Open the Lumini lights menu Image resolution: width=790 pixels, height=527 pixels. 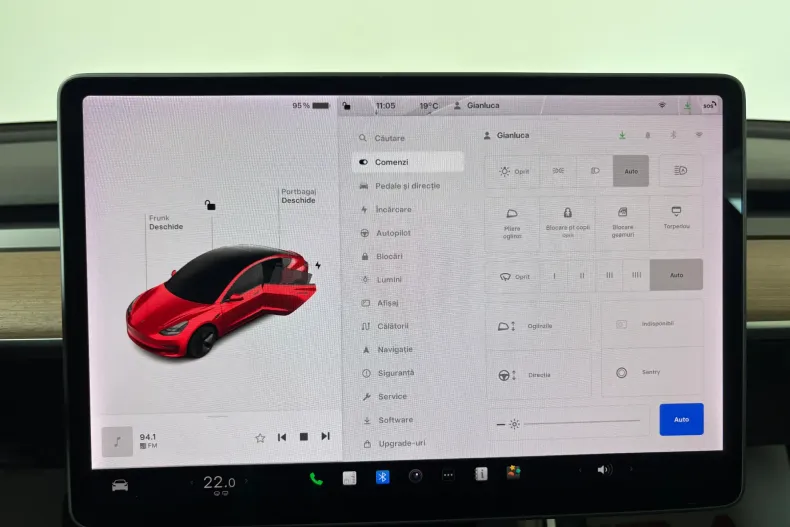coord(382,280)
